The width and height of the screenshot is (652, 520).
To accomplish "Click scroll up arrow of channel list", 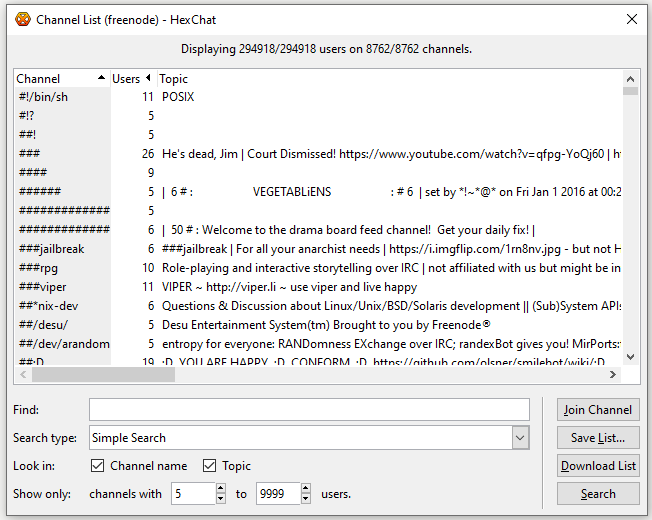I will click(x=630, y=79).
